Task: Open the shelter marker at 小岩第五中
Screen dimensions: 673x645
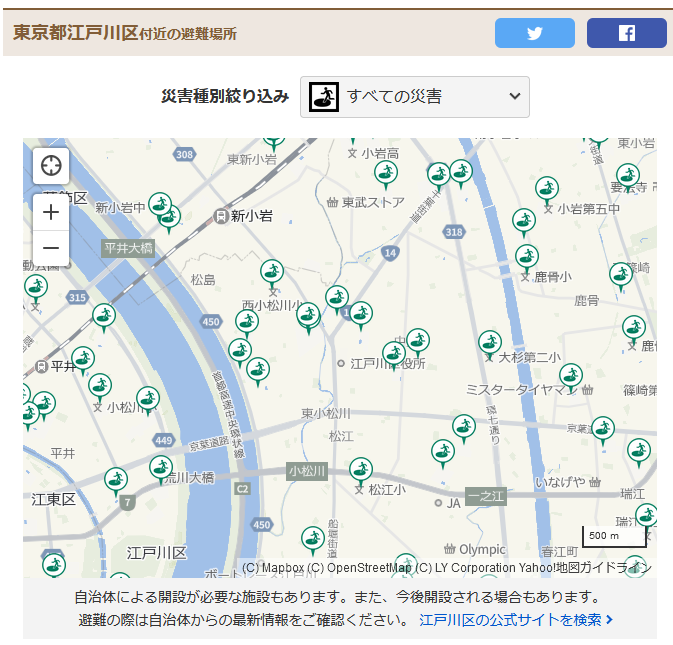Action: [x=546, y=189]
